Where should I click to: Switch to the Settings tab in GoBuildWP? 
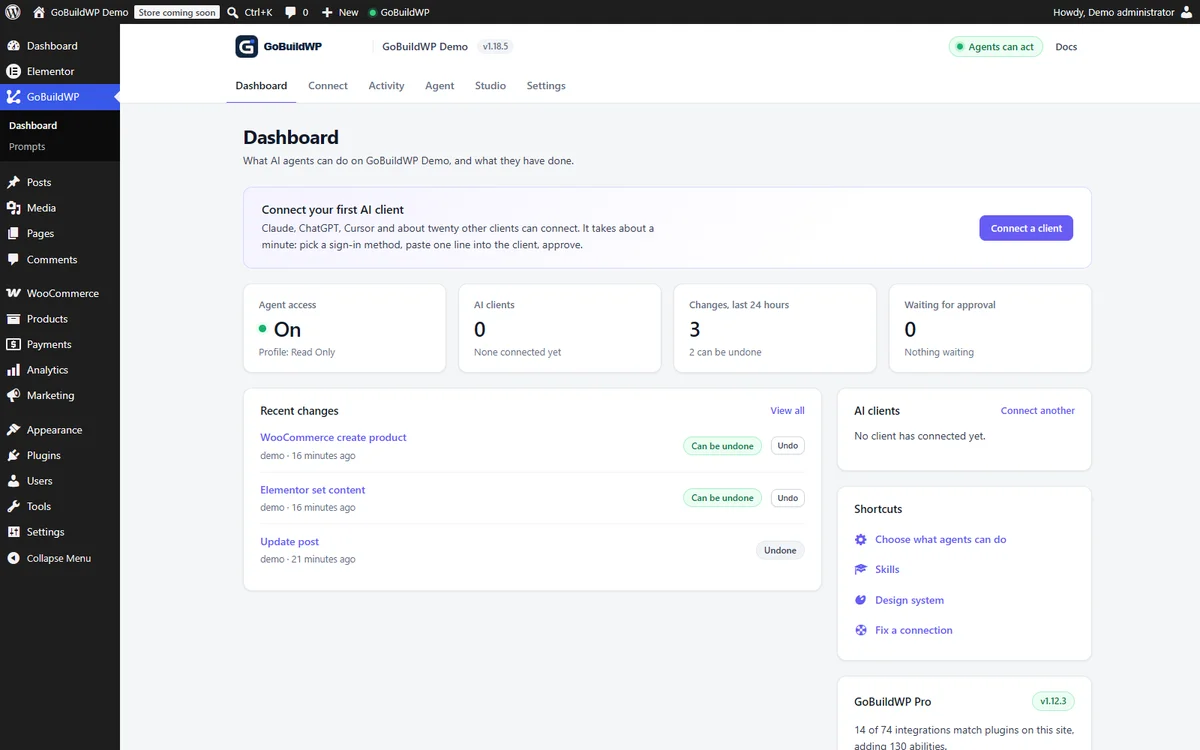(x=546, y=86)
